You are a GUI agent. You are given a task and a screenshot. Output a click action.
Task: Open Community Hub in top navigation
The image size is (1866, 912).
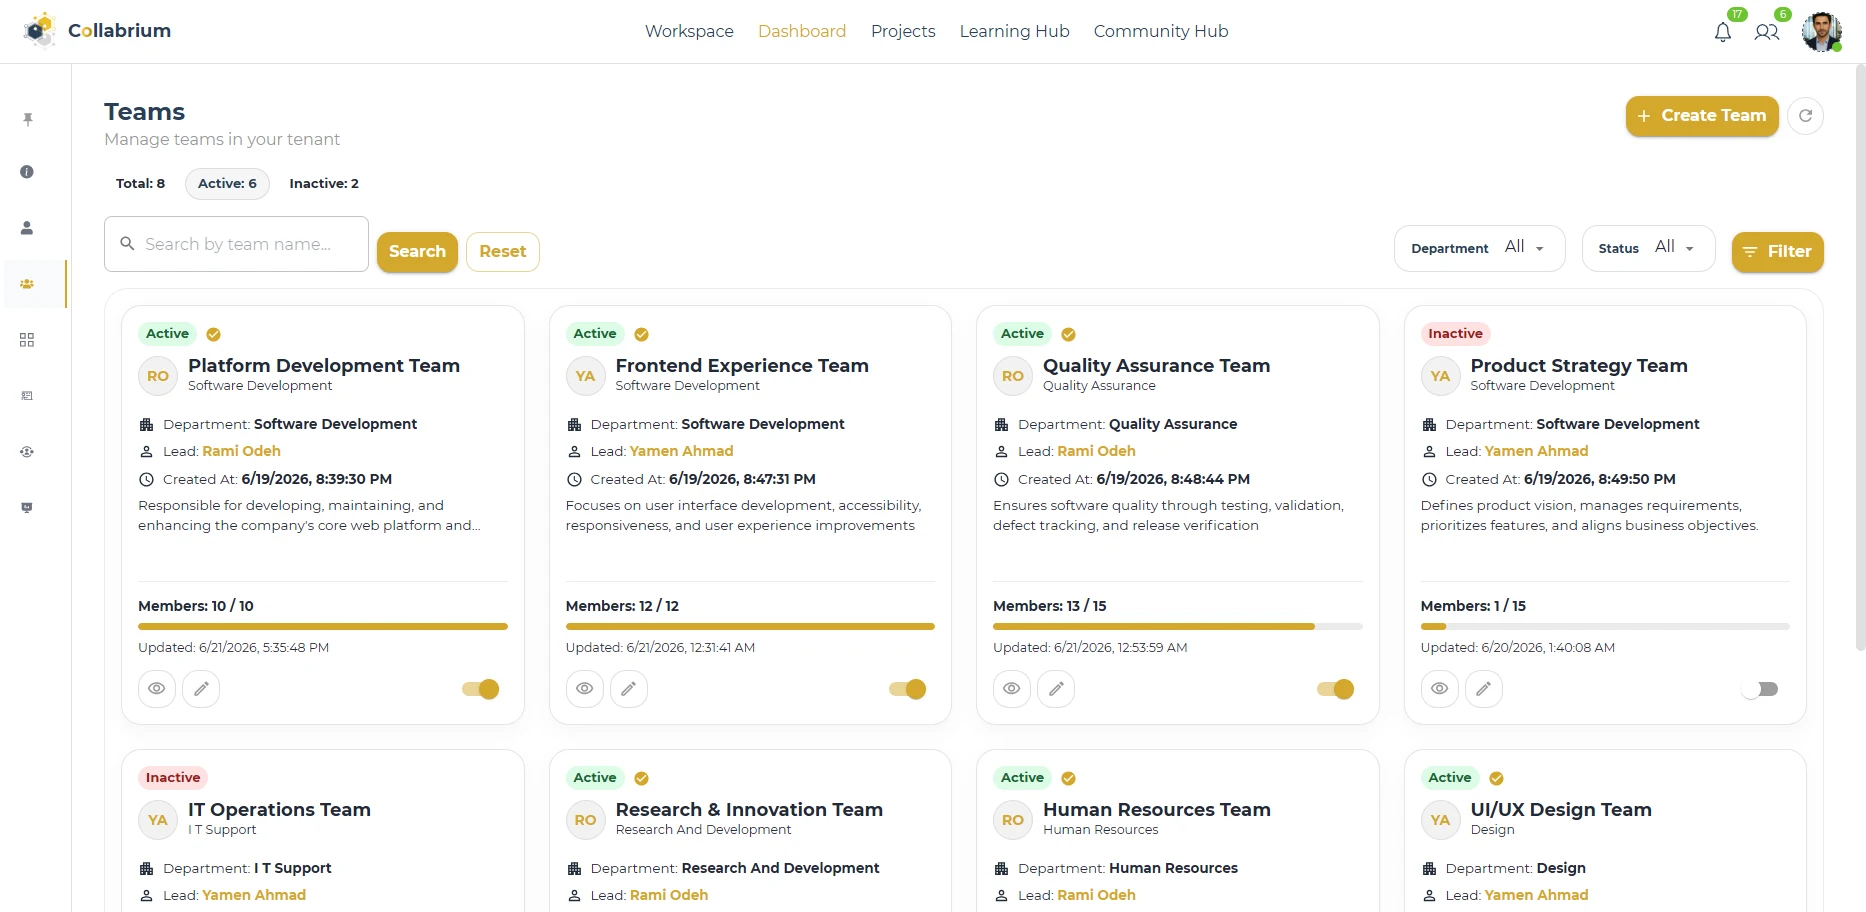1161,31
